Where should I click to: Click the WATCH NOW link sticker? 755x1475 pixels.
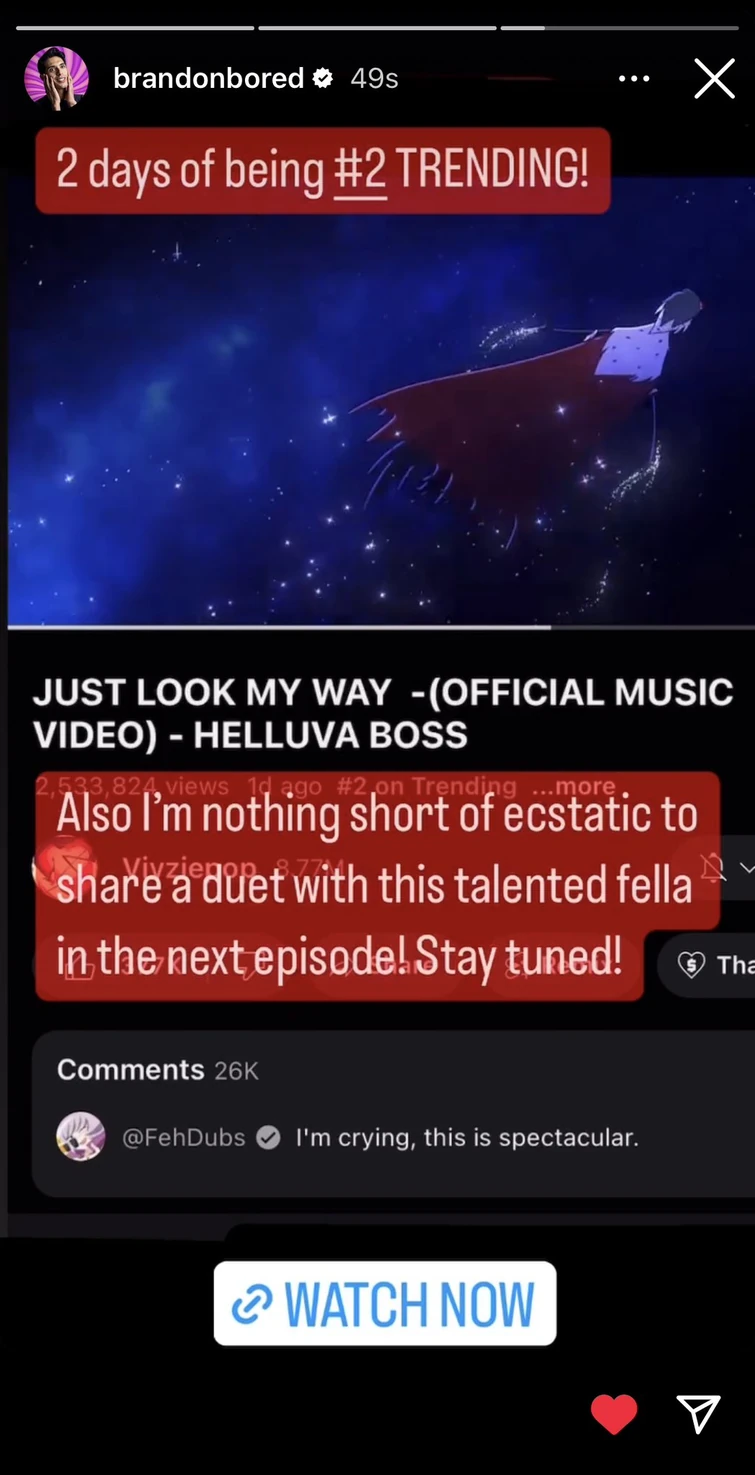[x=385, y=1304]
